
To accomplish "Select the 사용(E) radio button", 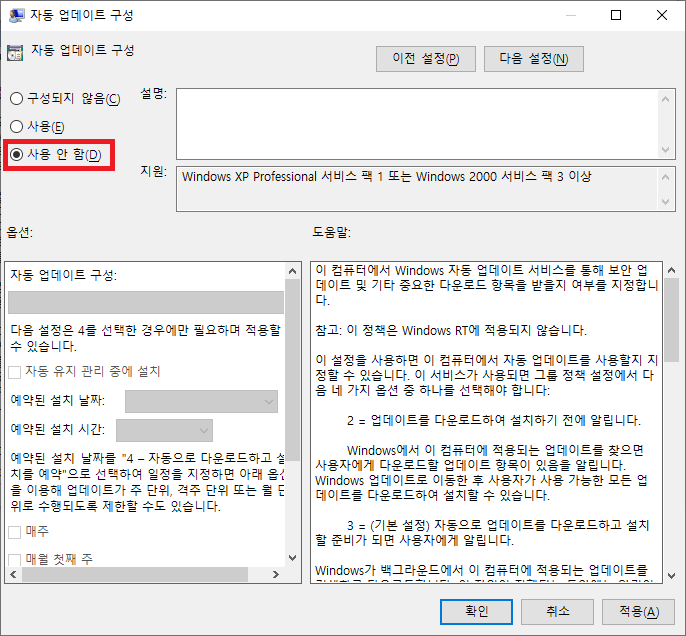I will pyautogui.click(x=37, y=126).
